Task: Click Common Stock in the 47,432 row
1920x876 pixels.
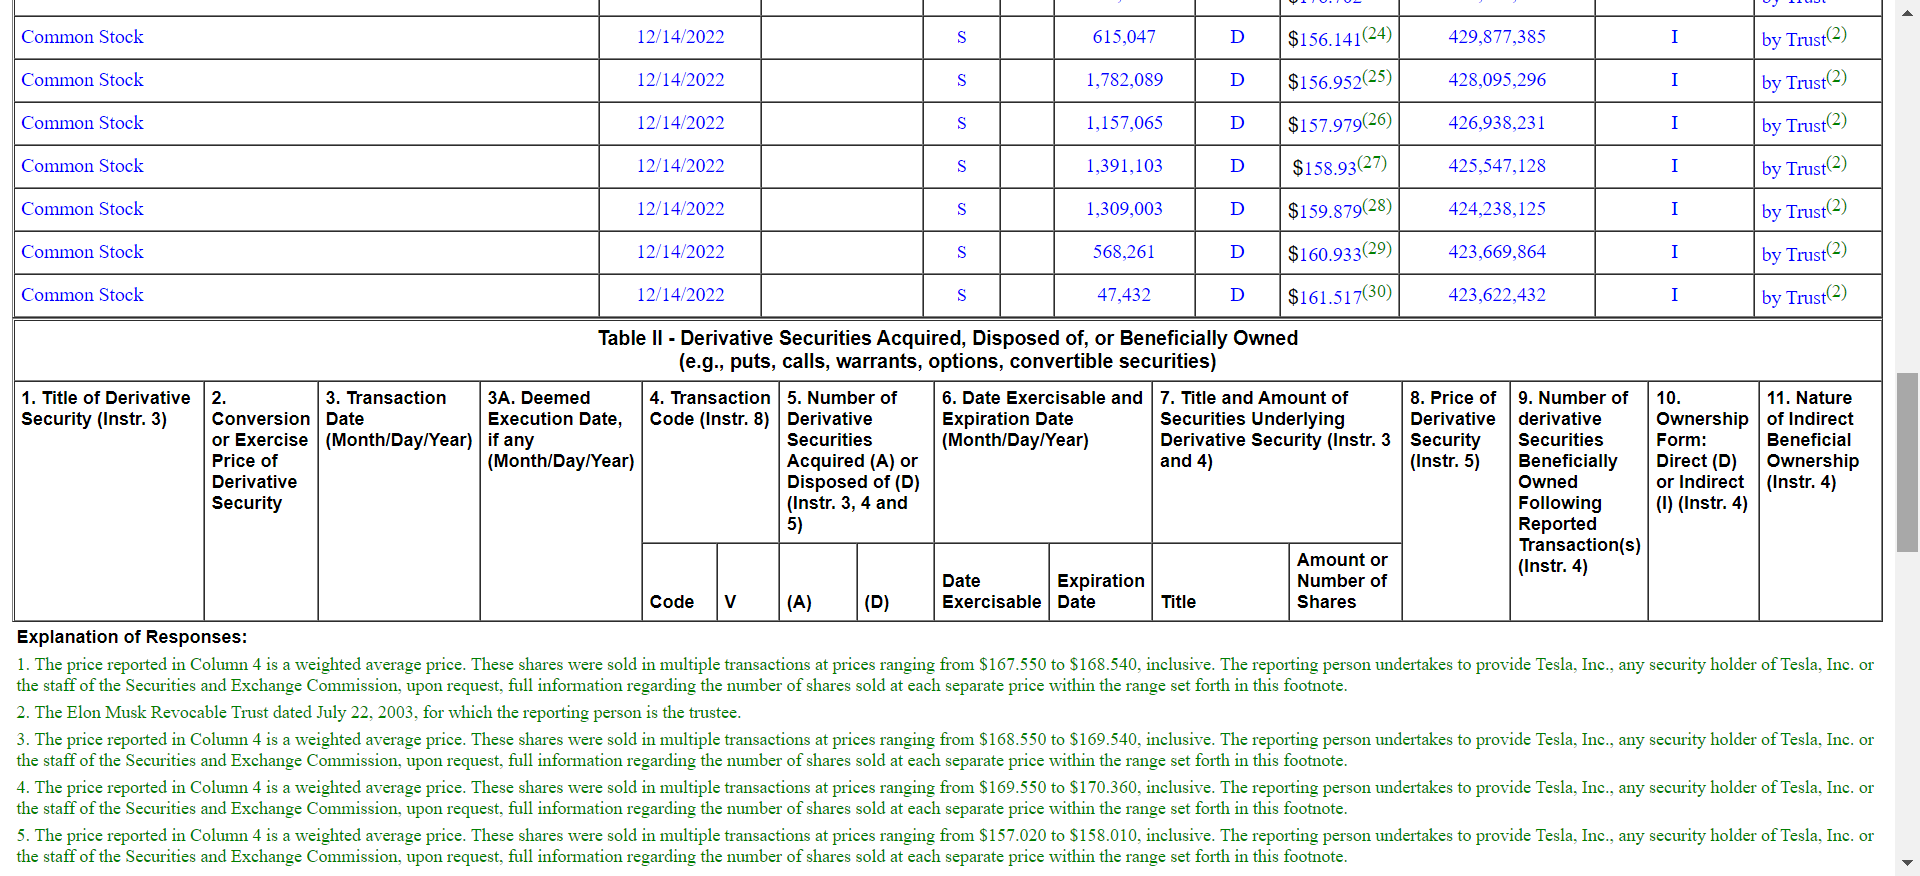Action: [82, 295]
